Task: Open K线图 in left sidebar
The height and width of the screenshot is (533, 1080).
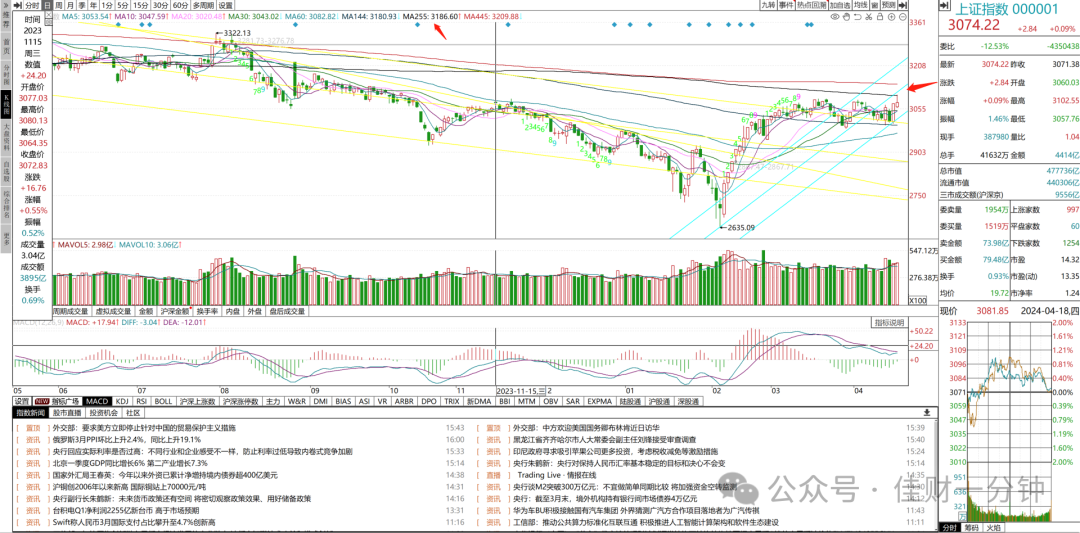Action: pyautogui.click(x=6, y=103)
